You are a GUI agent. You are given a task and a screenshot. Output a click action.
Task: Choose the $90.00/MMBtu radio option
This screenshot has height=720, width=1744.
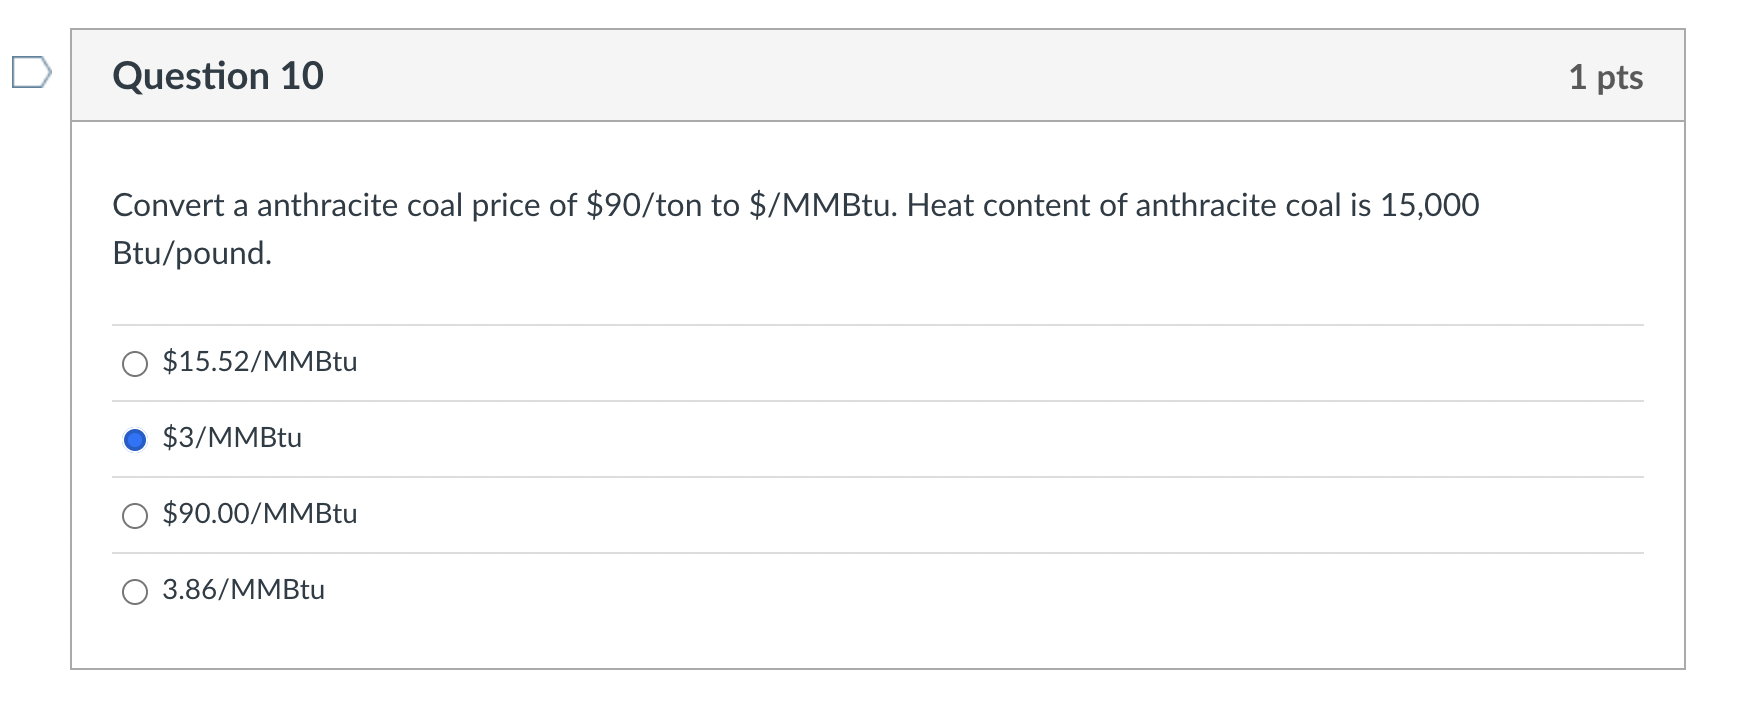tap(135, 516)
